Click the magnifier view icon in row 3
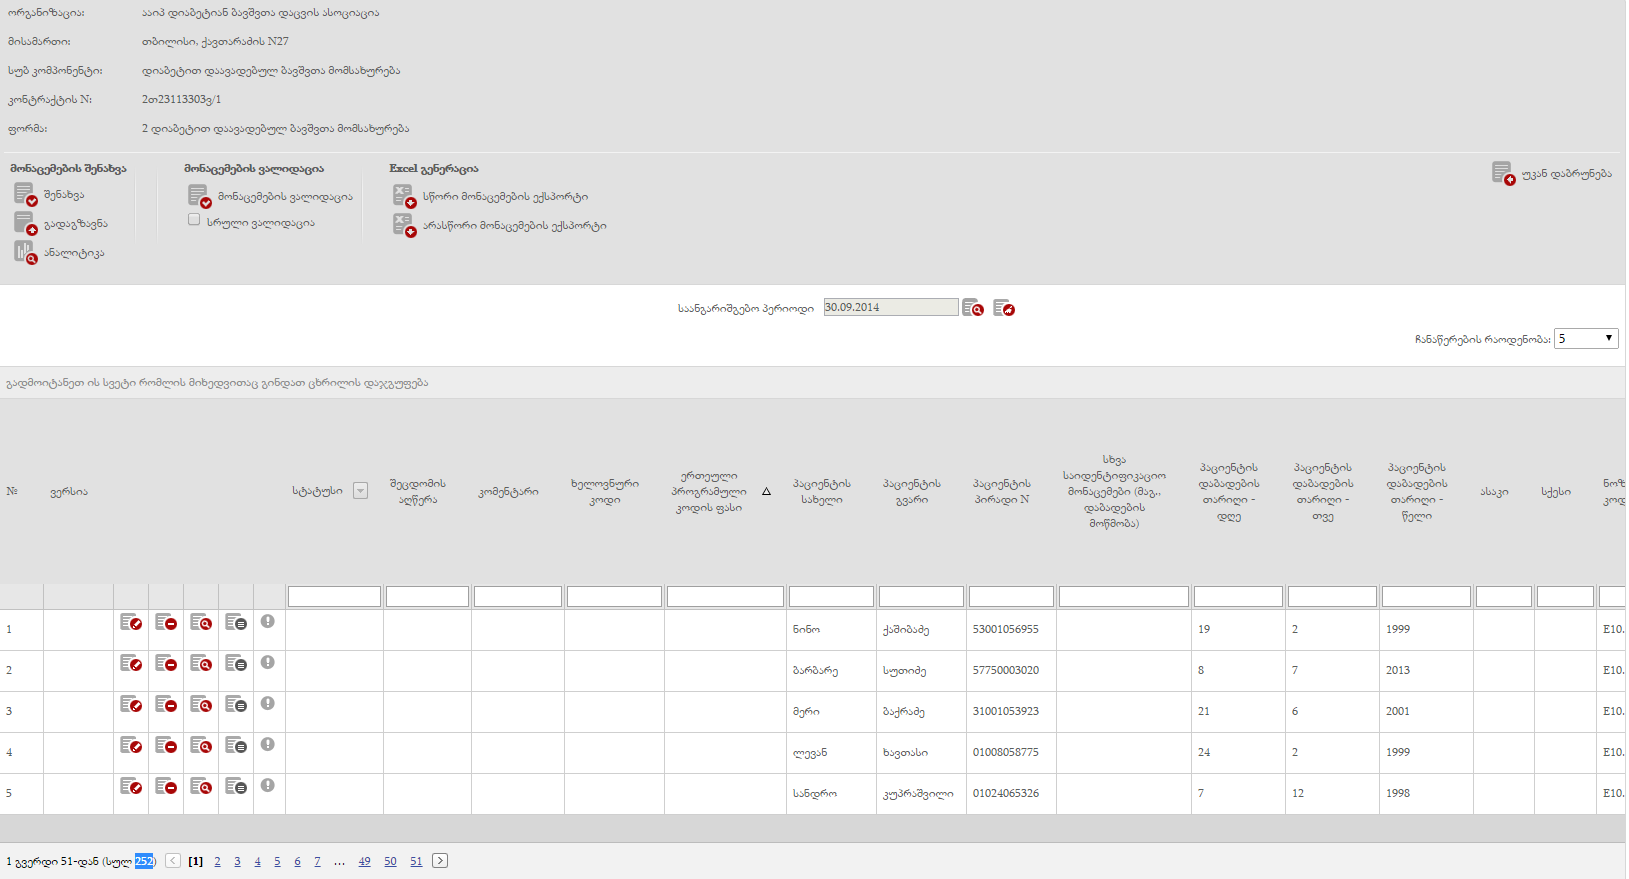Screen dimensions: 1629x879 pyautogui.click(x=201, y=705)
